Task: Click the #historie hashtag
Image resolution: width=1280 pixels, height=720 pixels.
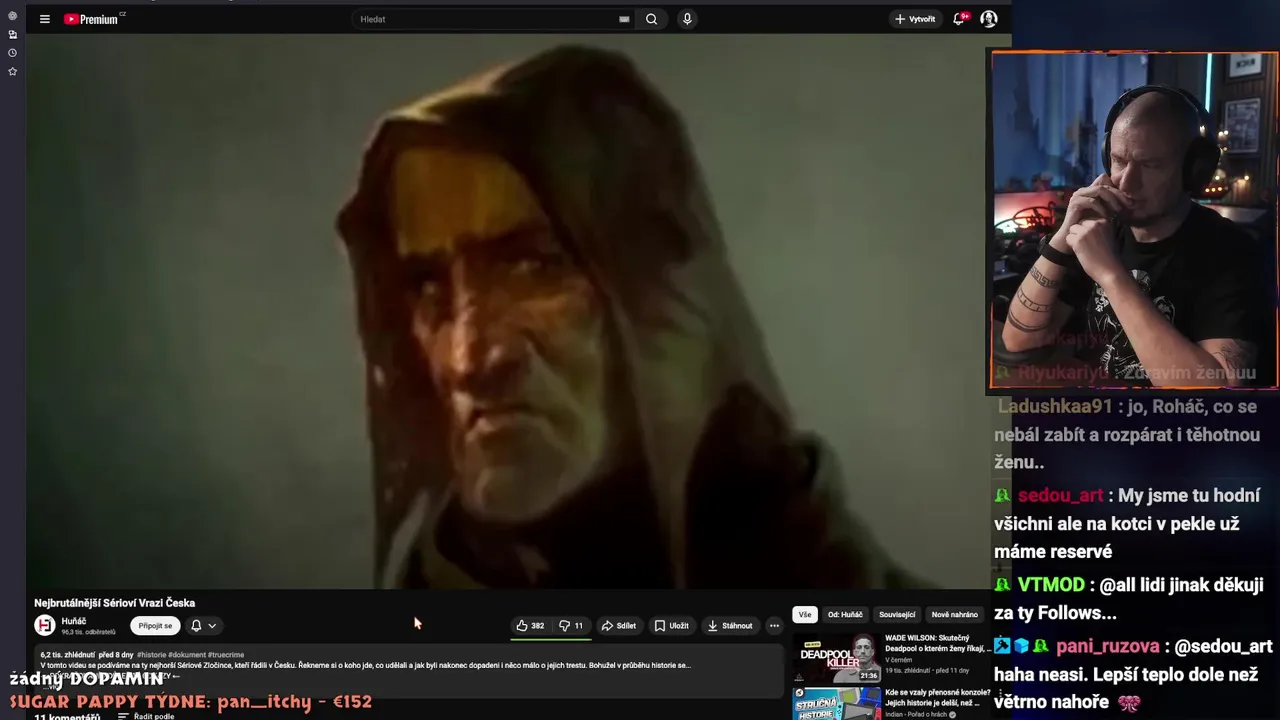Action: point(151,655)
